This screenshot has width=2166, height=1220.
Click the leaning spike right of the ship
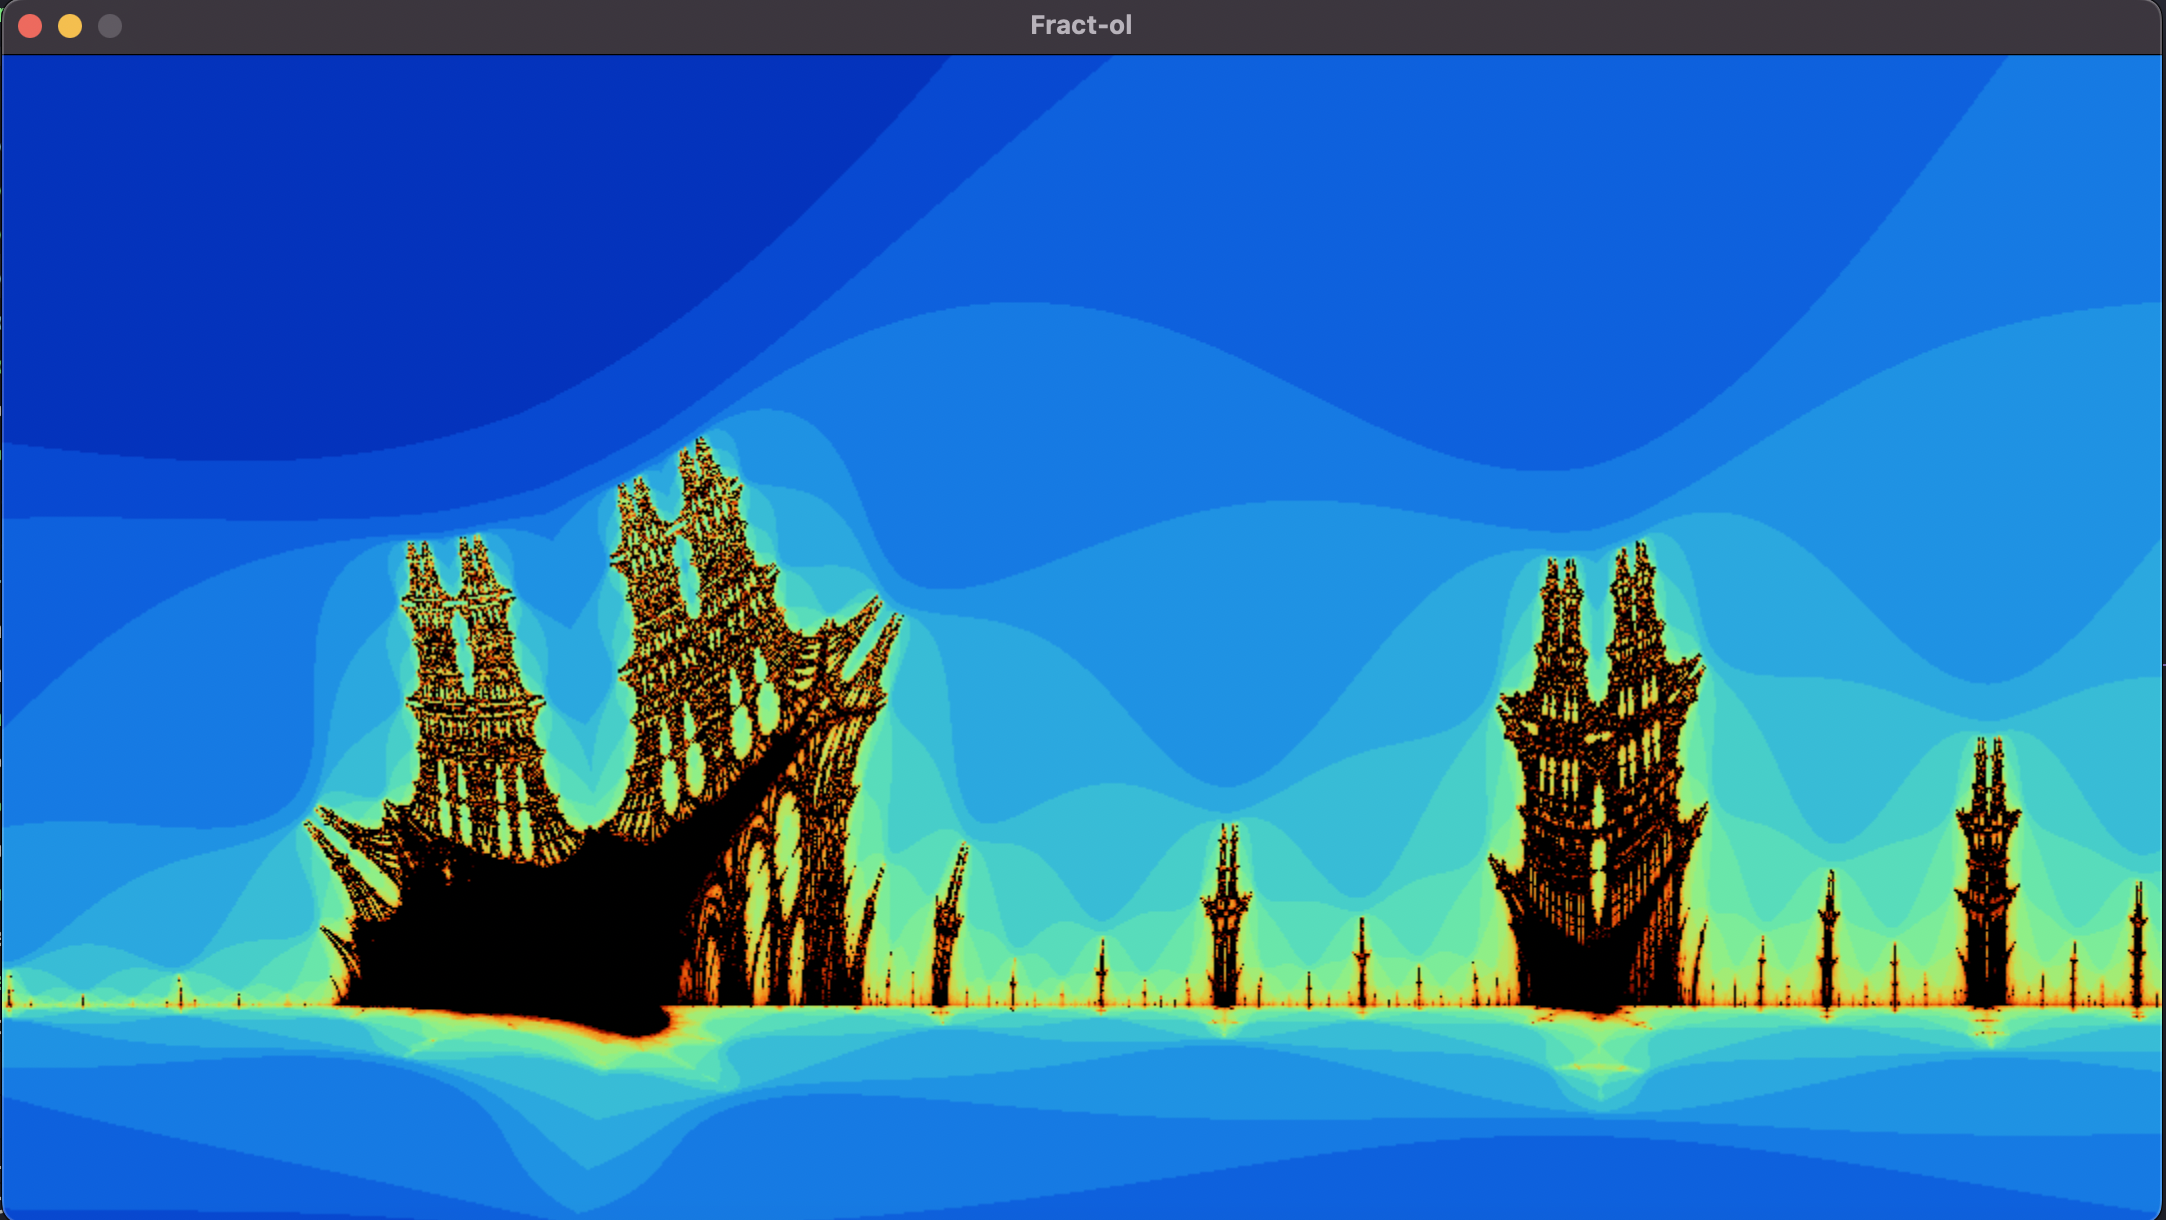pyautogui.click(x=948, y=925)
